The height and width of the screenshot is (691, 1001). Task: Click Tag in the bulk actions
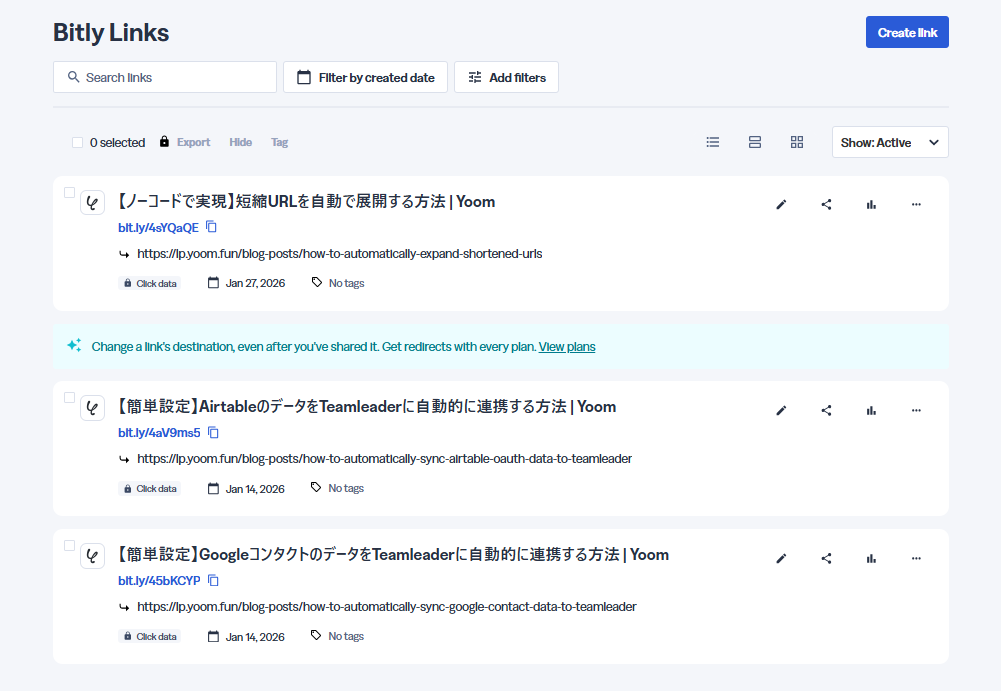click(x=279, y=142)
